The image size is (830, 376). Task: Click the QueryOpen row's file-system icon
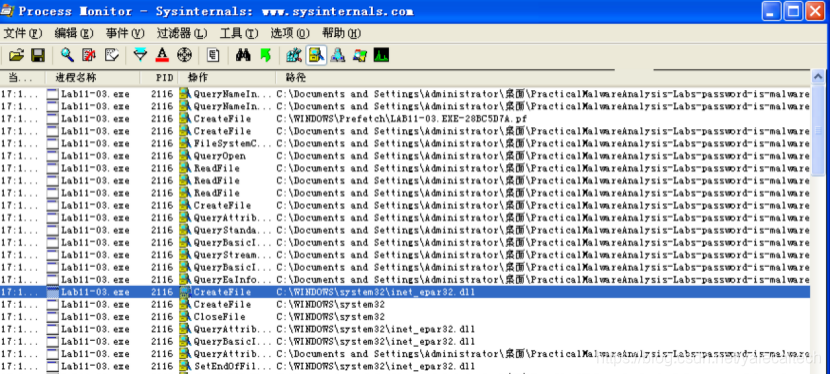tap(185, 156)
